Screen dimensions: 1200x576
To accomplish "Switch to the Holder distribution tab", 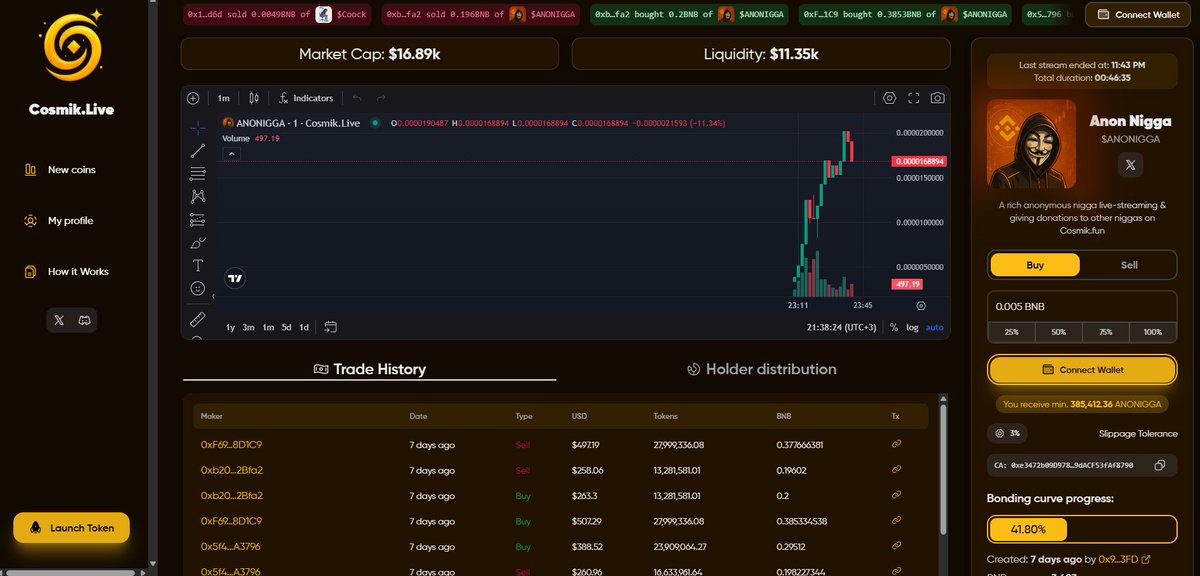I will (x=761, y=369).
